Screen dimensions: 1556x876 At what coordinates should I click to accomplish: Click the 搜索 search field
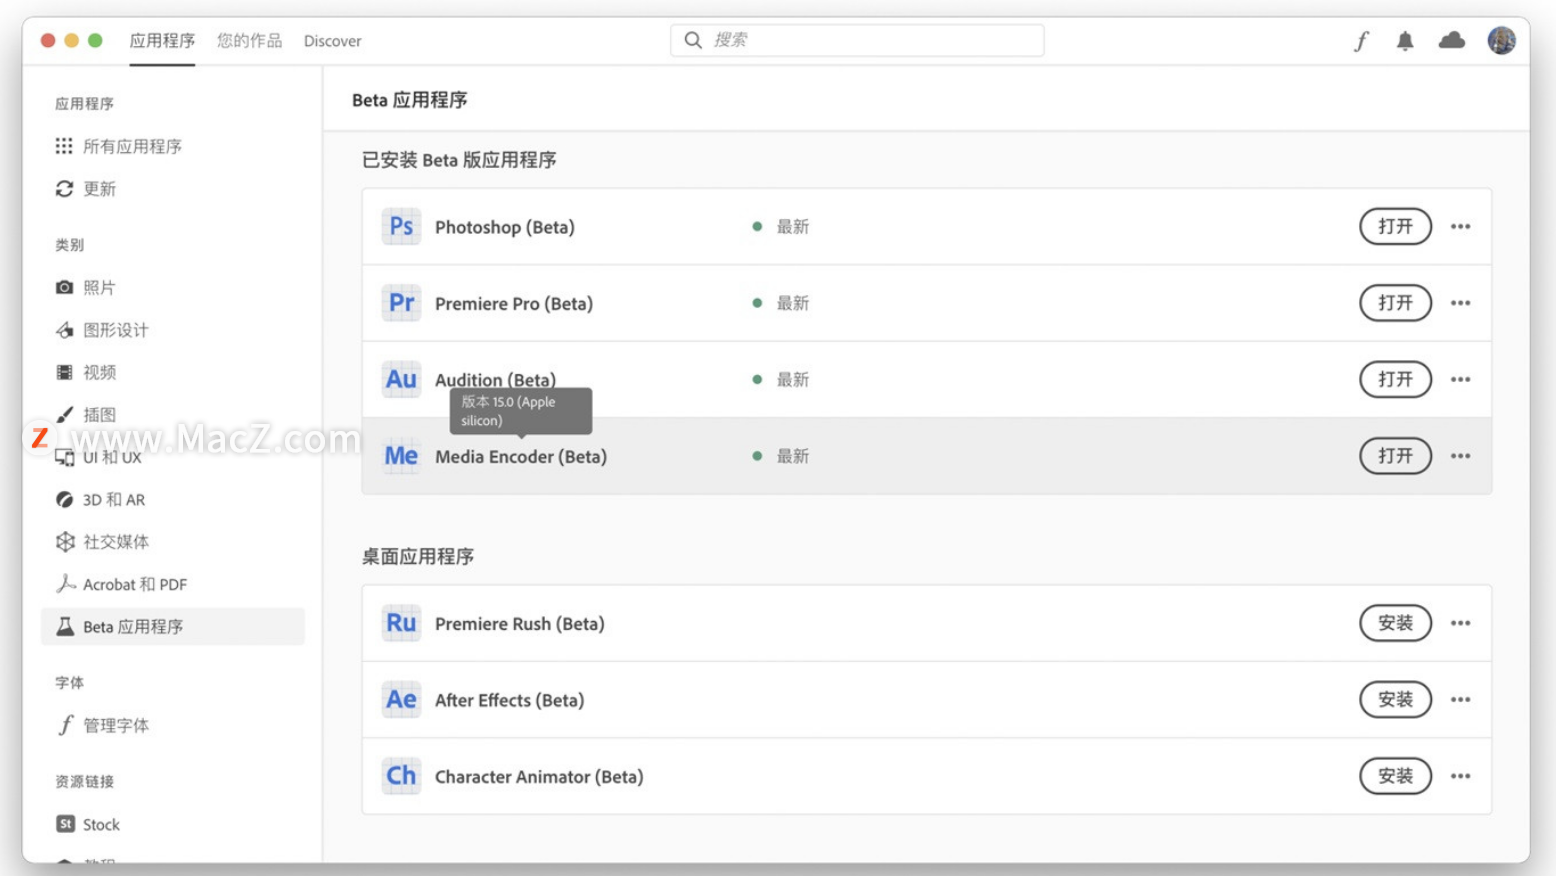click(x=857, y=40)
